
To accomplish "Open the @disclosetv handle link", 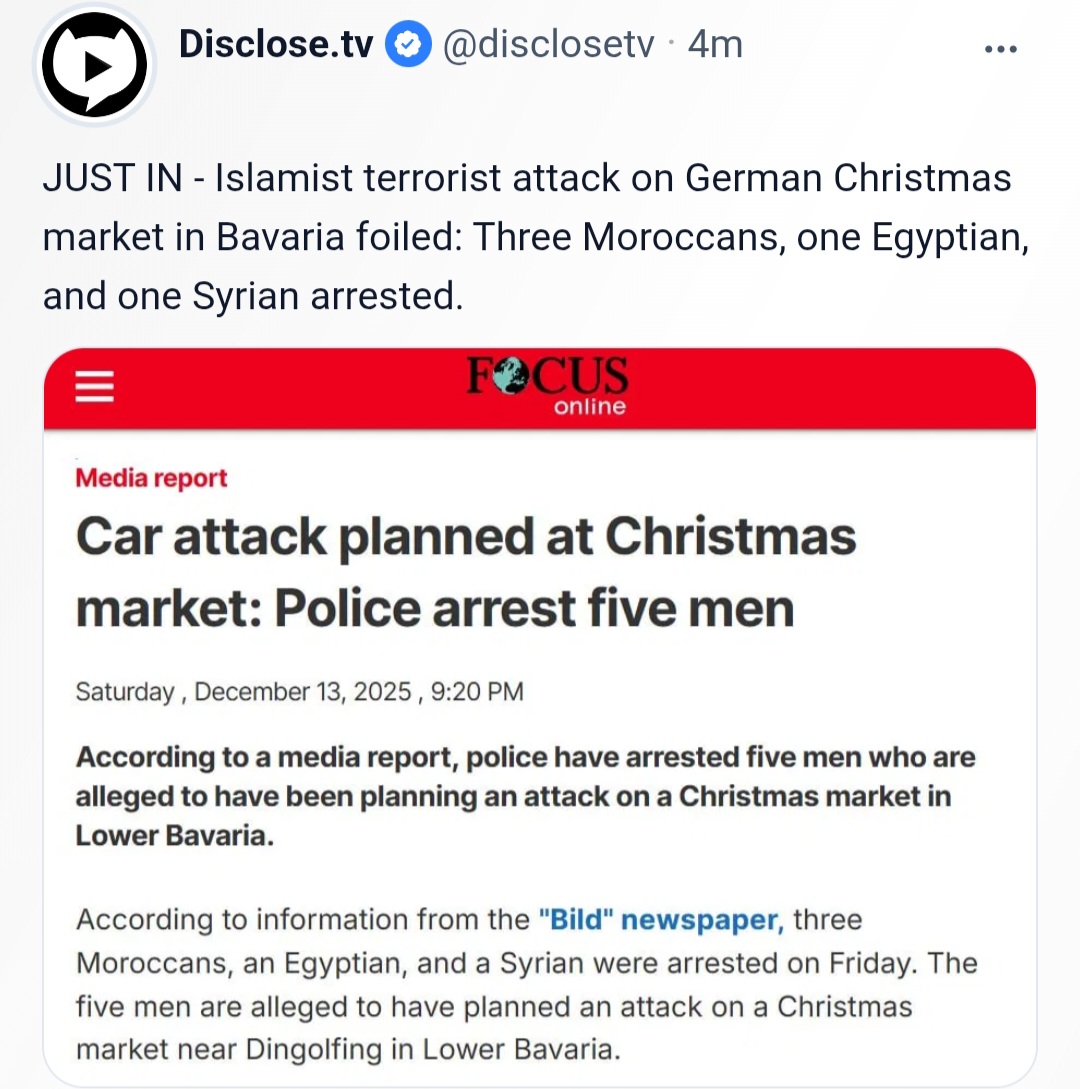I will [x=547, y=45].
